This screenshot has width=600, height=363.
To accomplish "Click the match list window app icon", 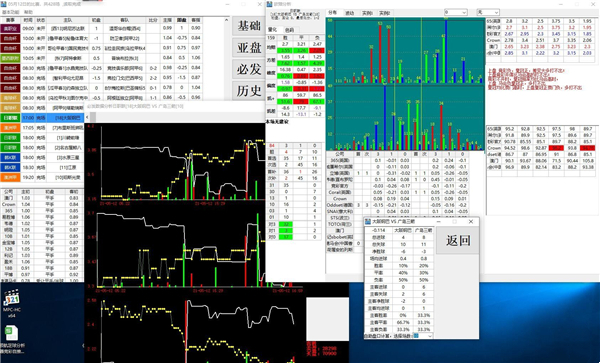I will (3, 4).
